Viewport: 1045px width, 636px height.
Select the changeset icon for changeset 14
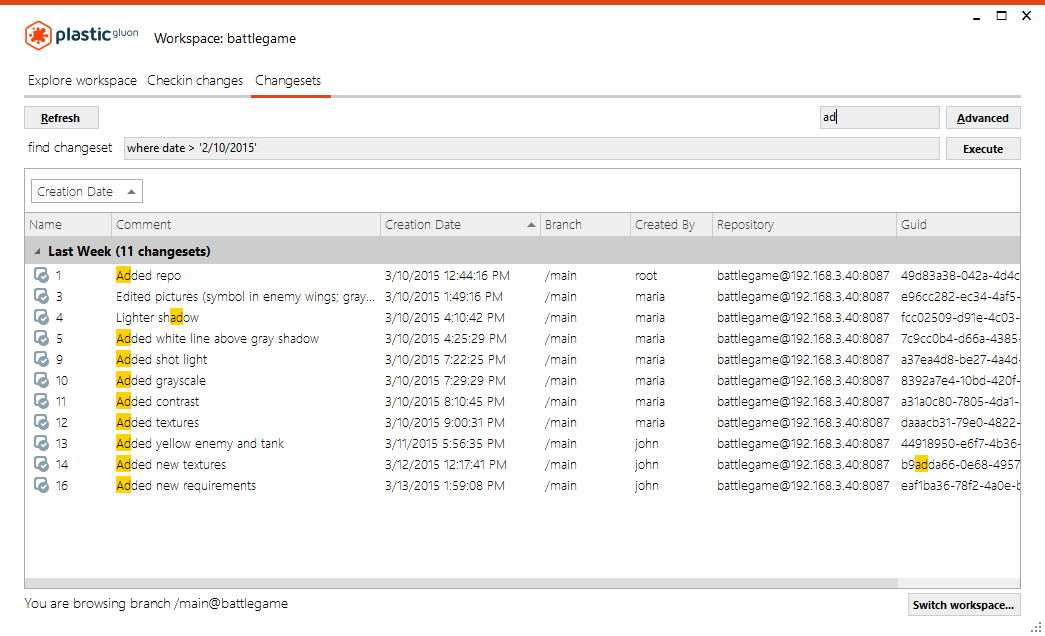pos(41,464)
